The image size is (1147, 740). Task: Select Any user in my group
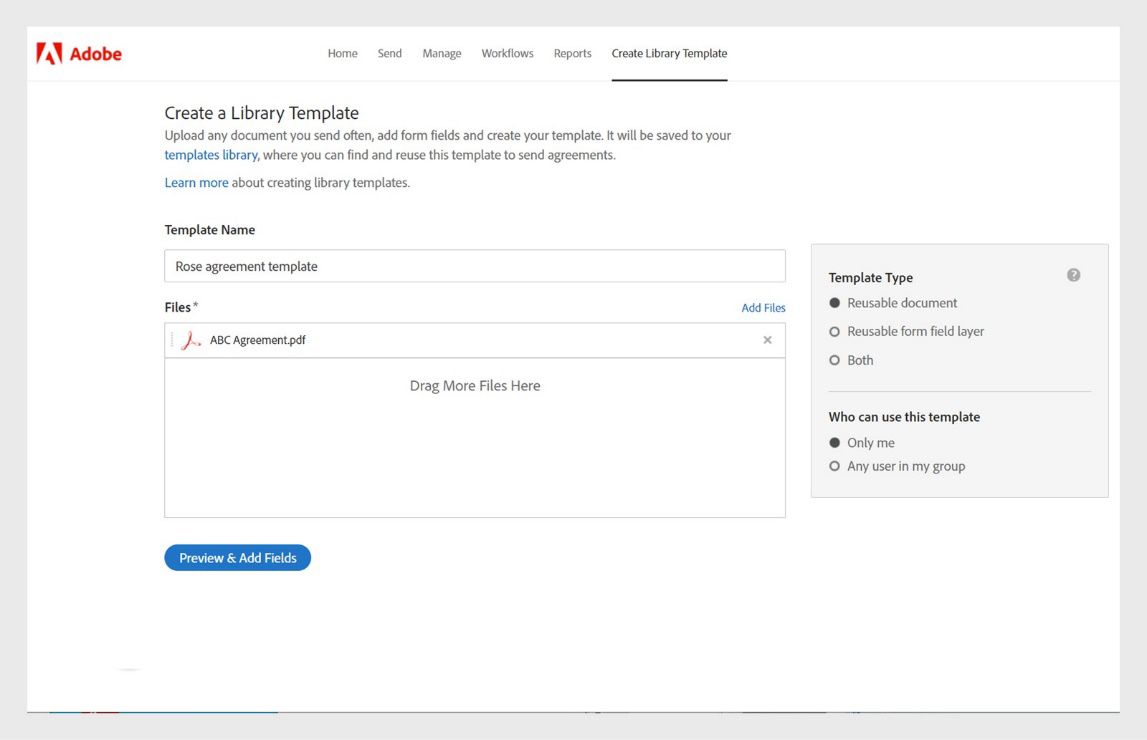[834, 465]
